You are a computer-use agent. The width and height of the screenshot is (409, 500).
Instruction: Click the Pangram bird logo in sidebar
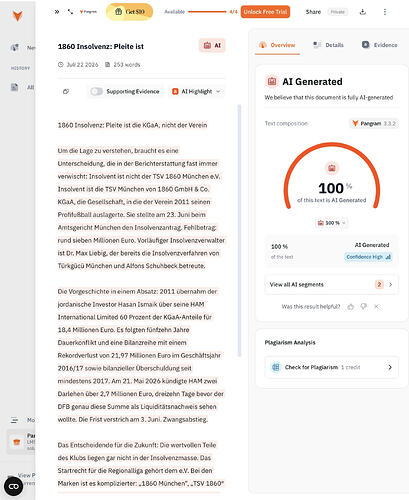point(17,15)
